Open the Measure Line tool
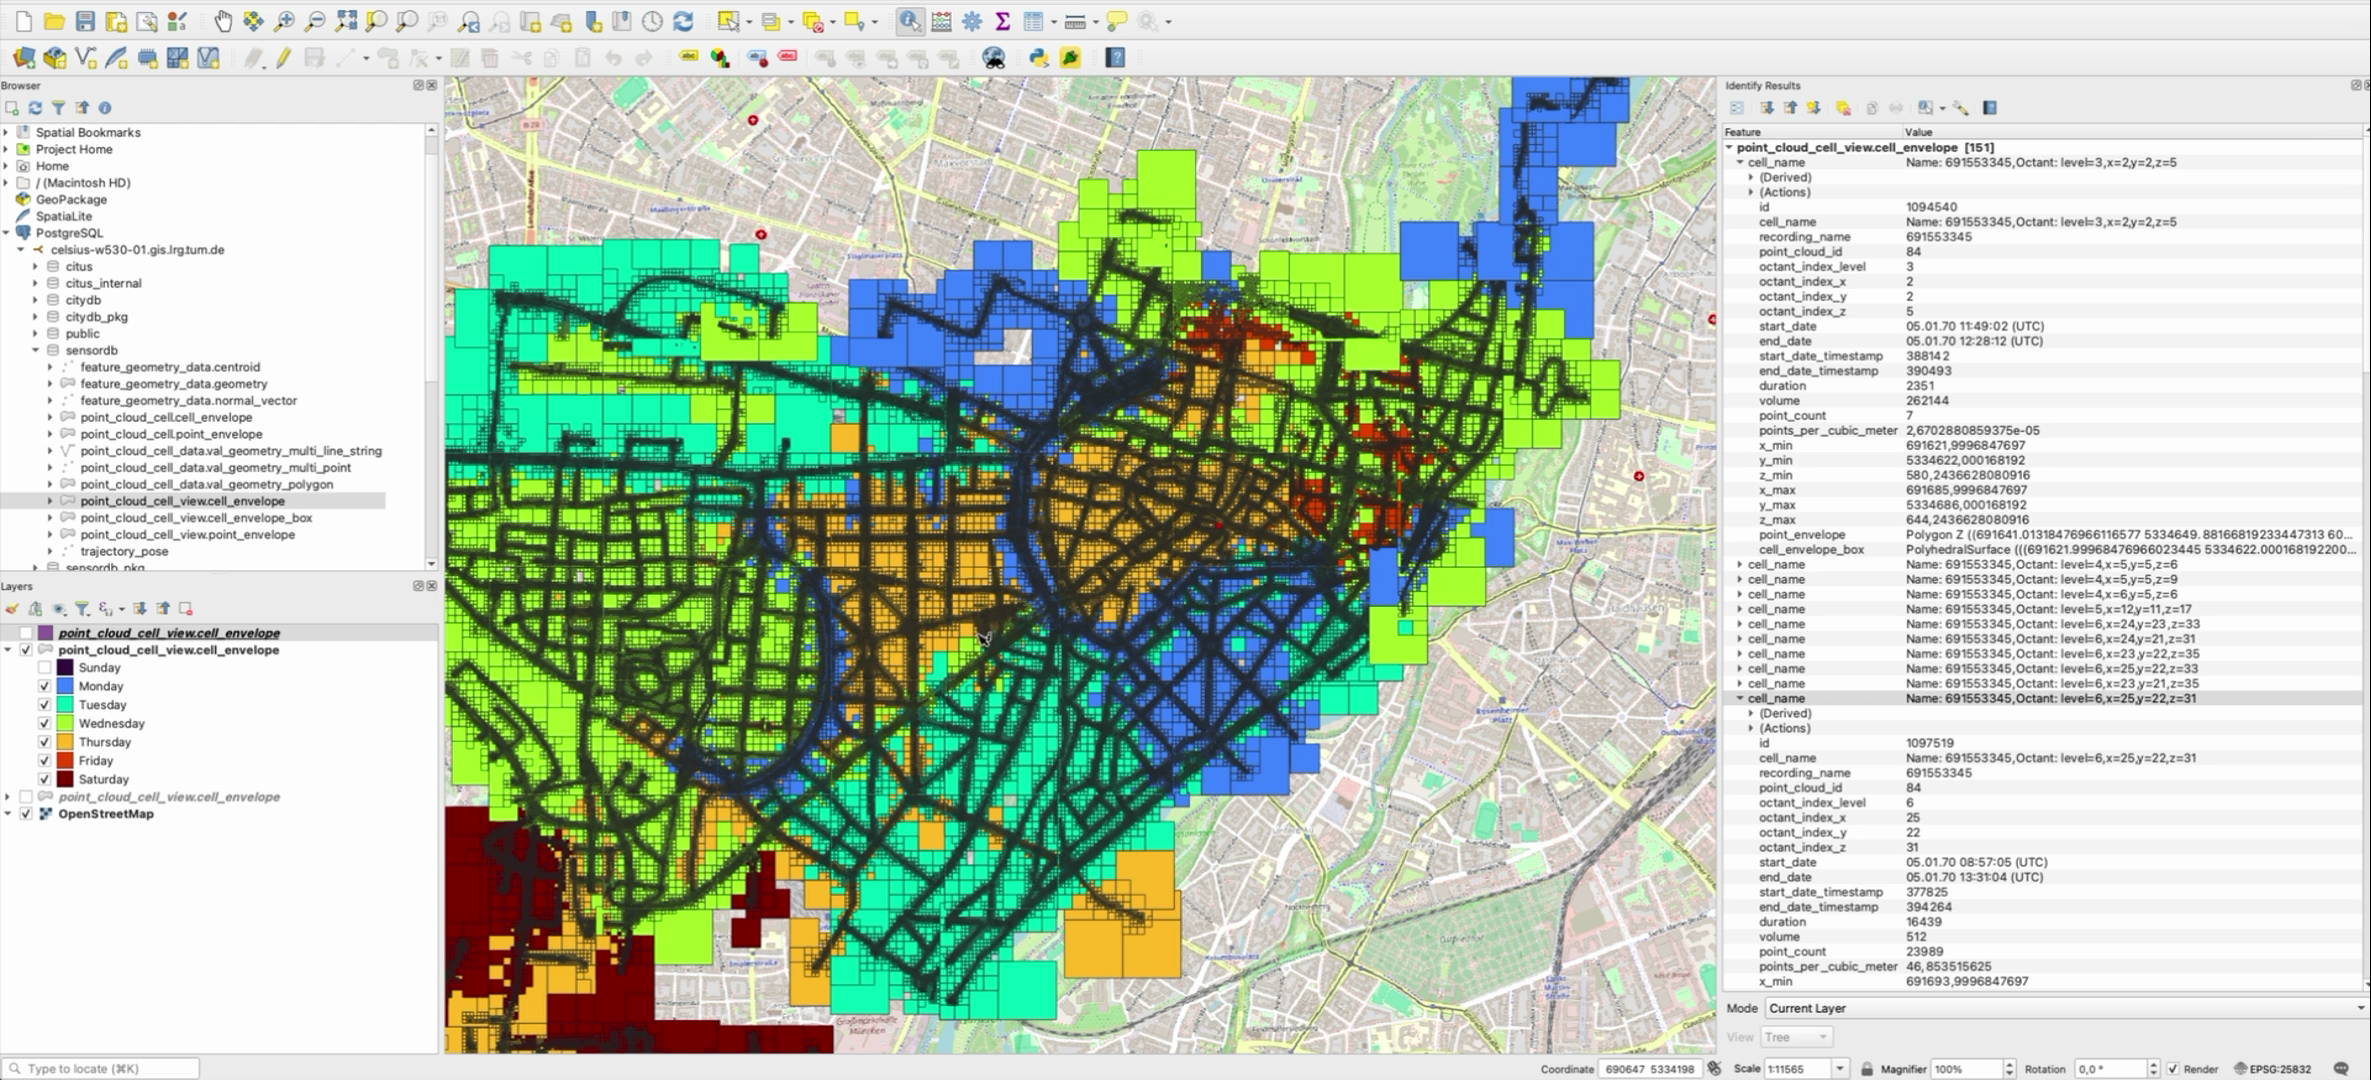 click(1075, 21)
